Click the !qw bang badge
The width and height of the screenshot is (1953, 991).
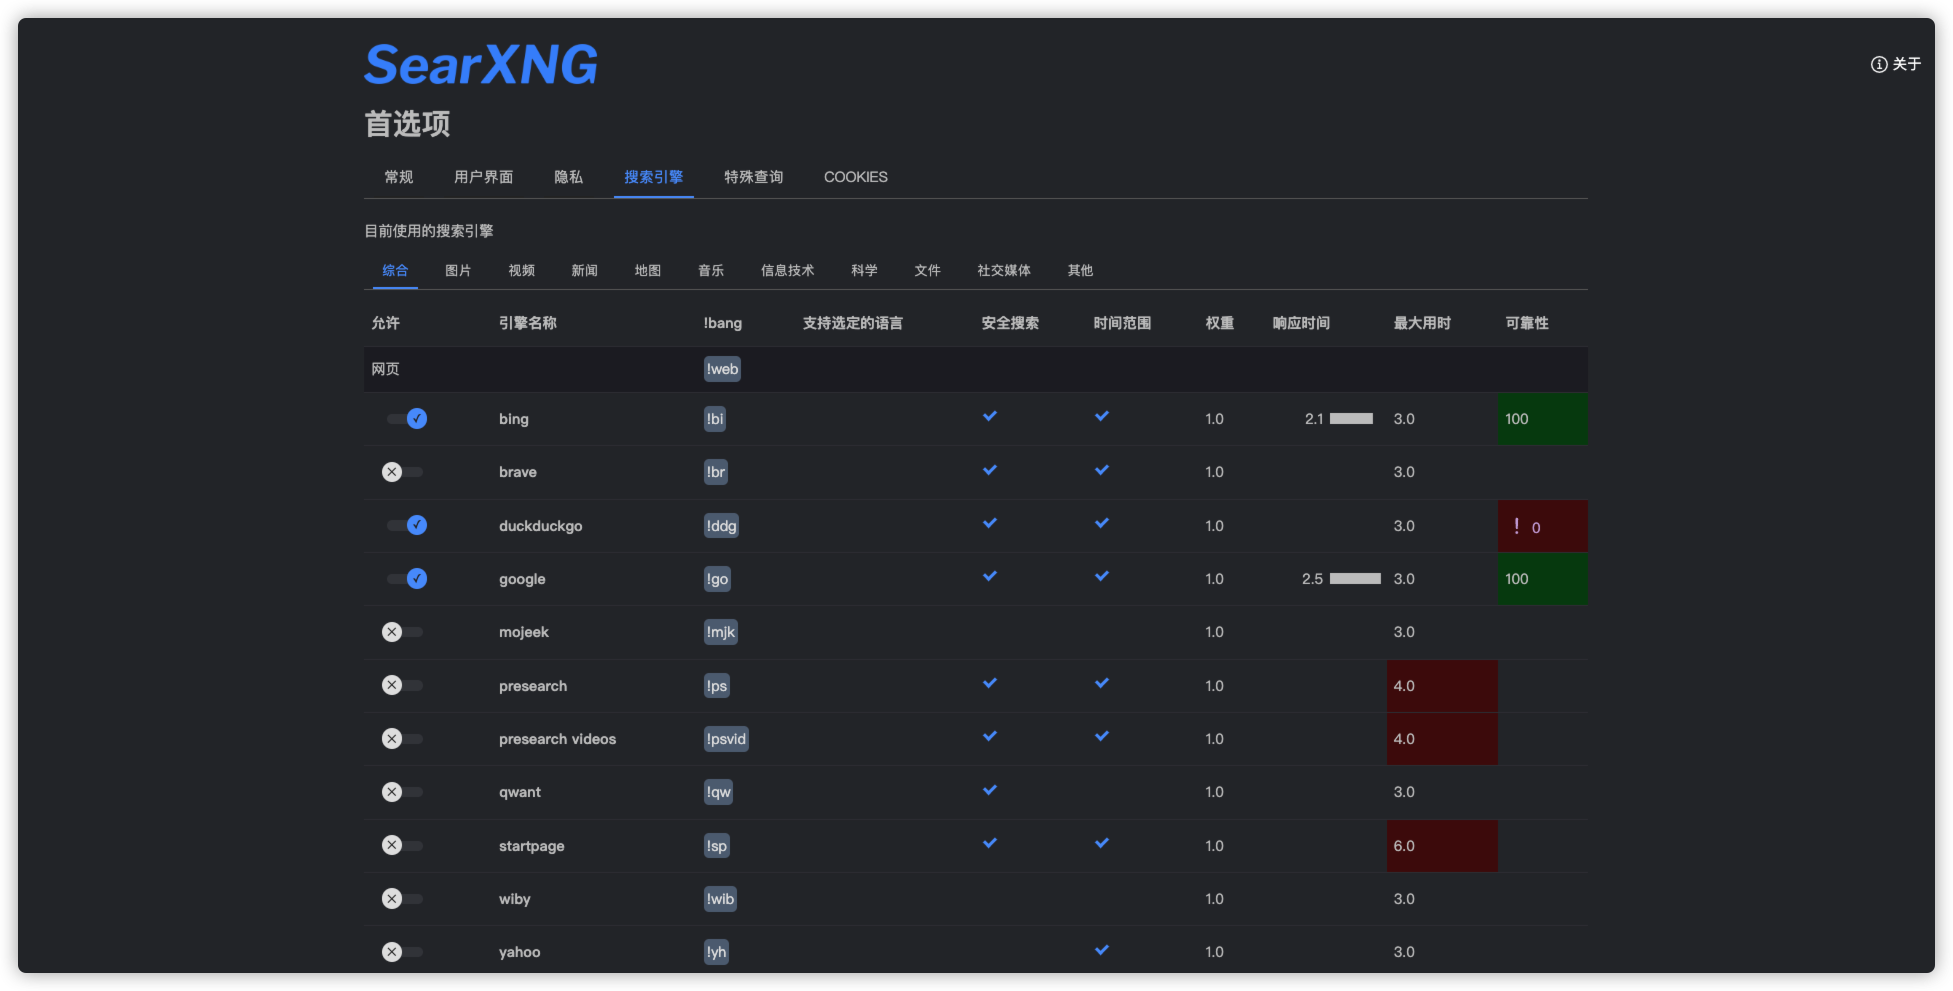pyautogui.click(x=719, y=792)
